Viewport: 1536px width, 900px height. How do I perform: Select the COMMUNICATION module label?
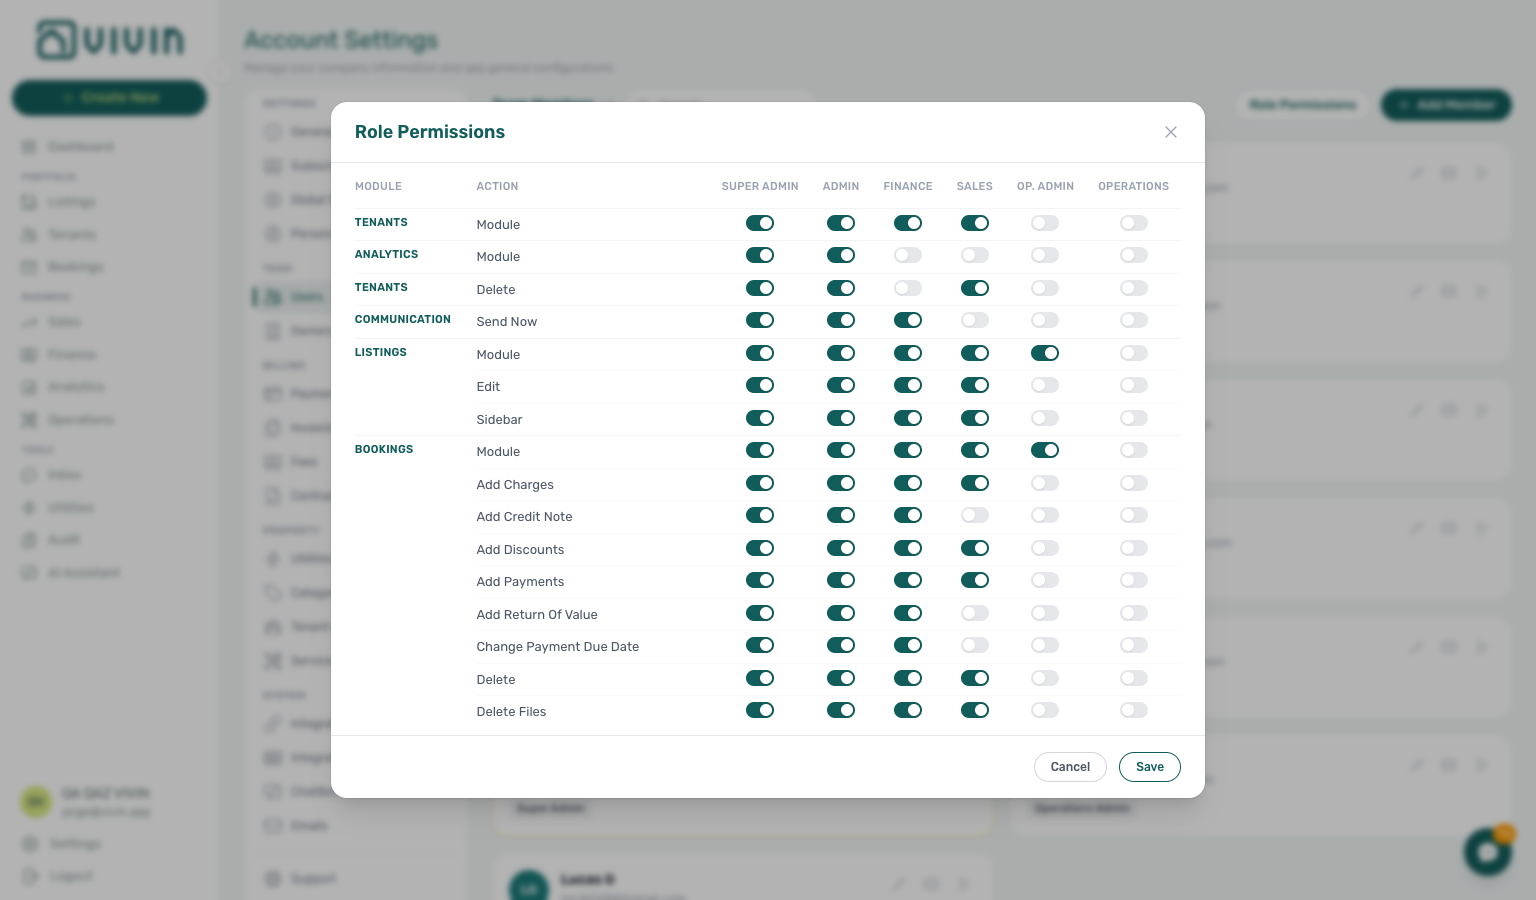coord(403,319)
